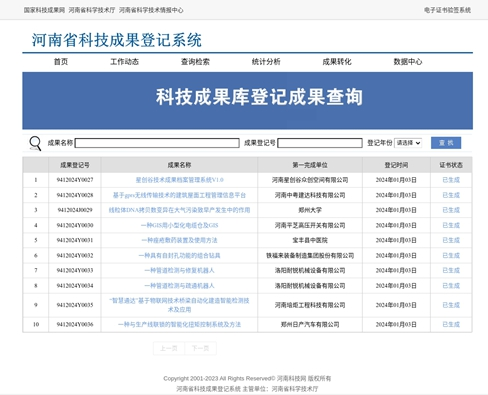Click 已生成 status for row 9412024Y0034
Image resolution: width=488 pixels, height=395 pixels.
(451, 286)
